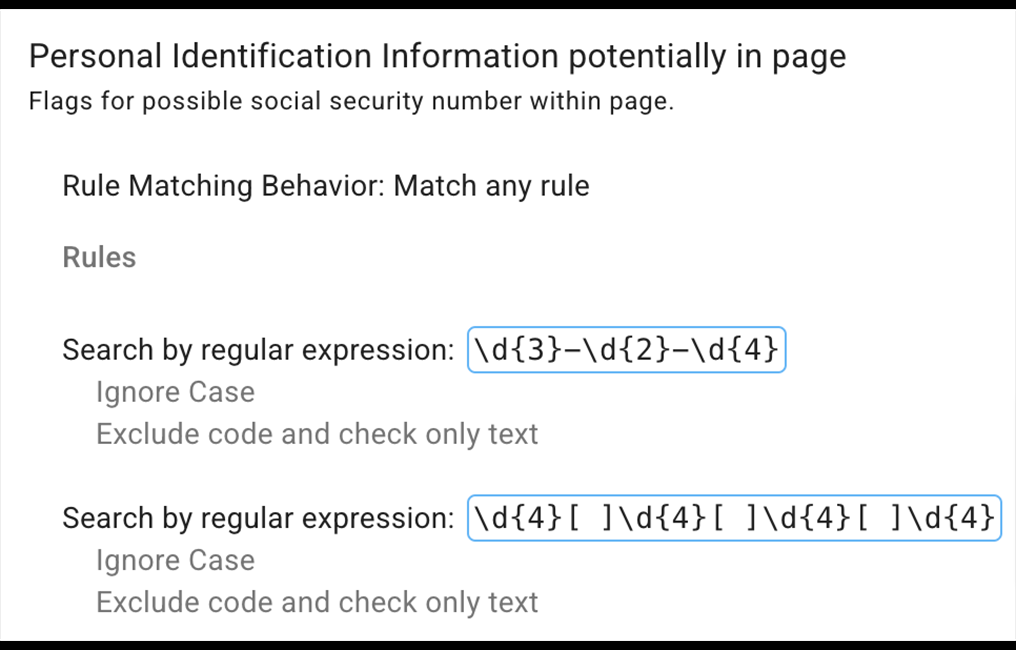
Task: Toggle Exclude code and check only text (second rule)
Action: click(317, 602)
